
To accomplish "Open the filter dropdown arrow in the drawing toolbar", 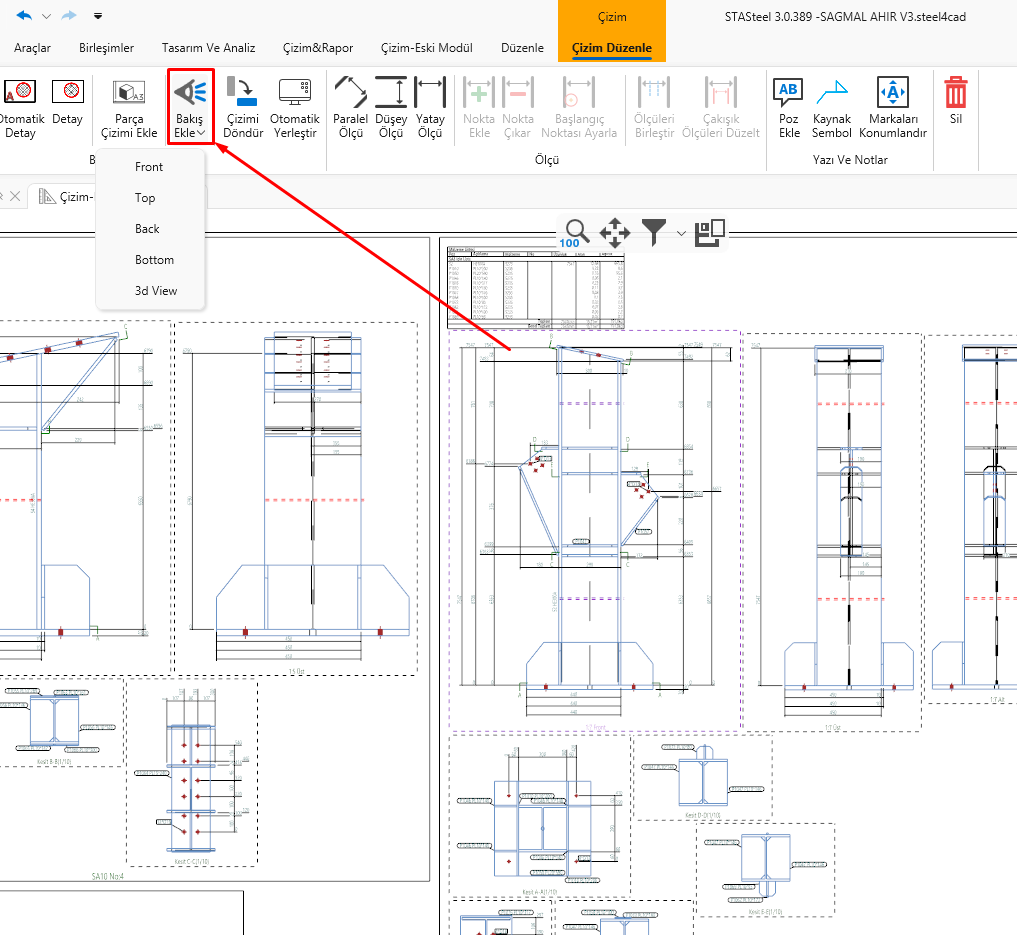I will (x=681, y=233).
